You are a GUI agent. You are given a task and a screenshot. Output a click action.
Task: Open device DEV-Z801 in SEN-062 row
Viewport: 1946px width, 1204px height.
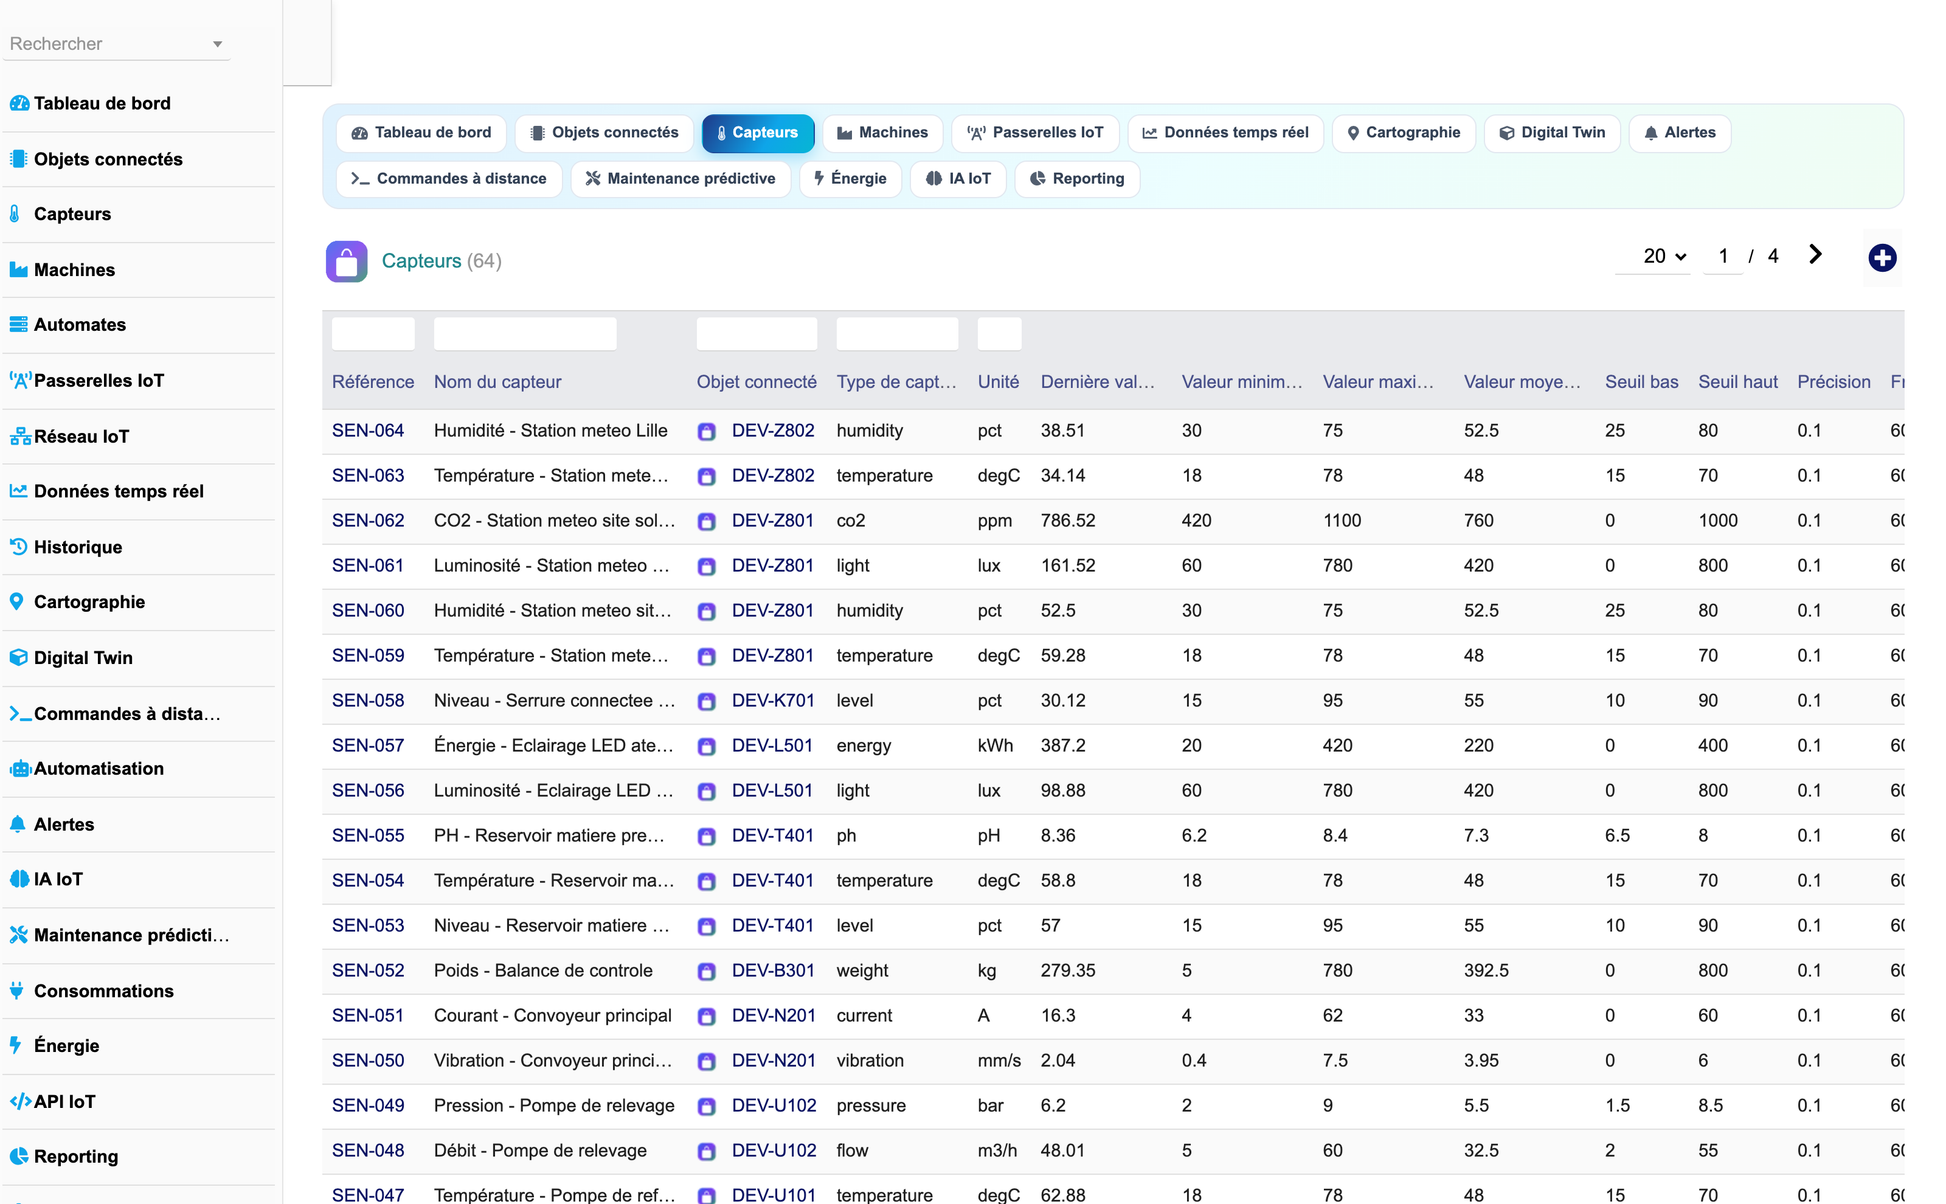(x=773, y=521)
